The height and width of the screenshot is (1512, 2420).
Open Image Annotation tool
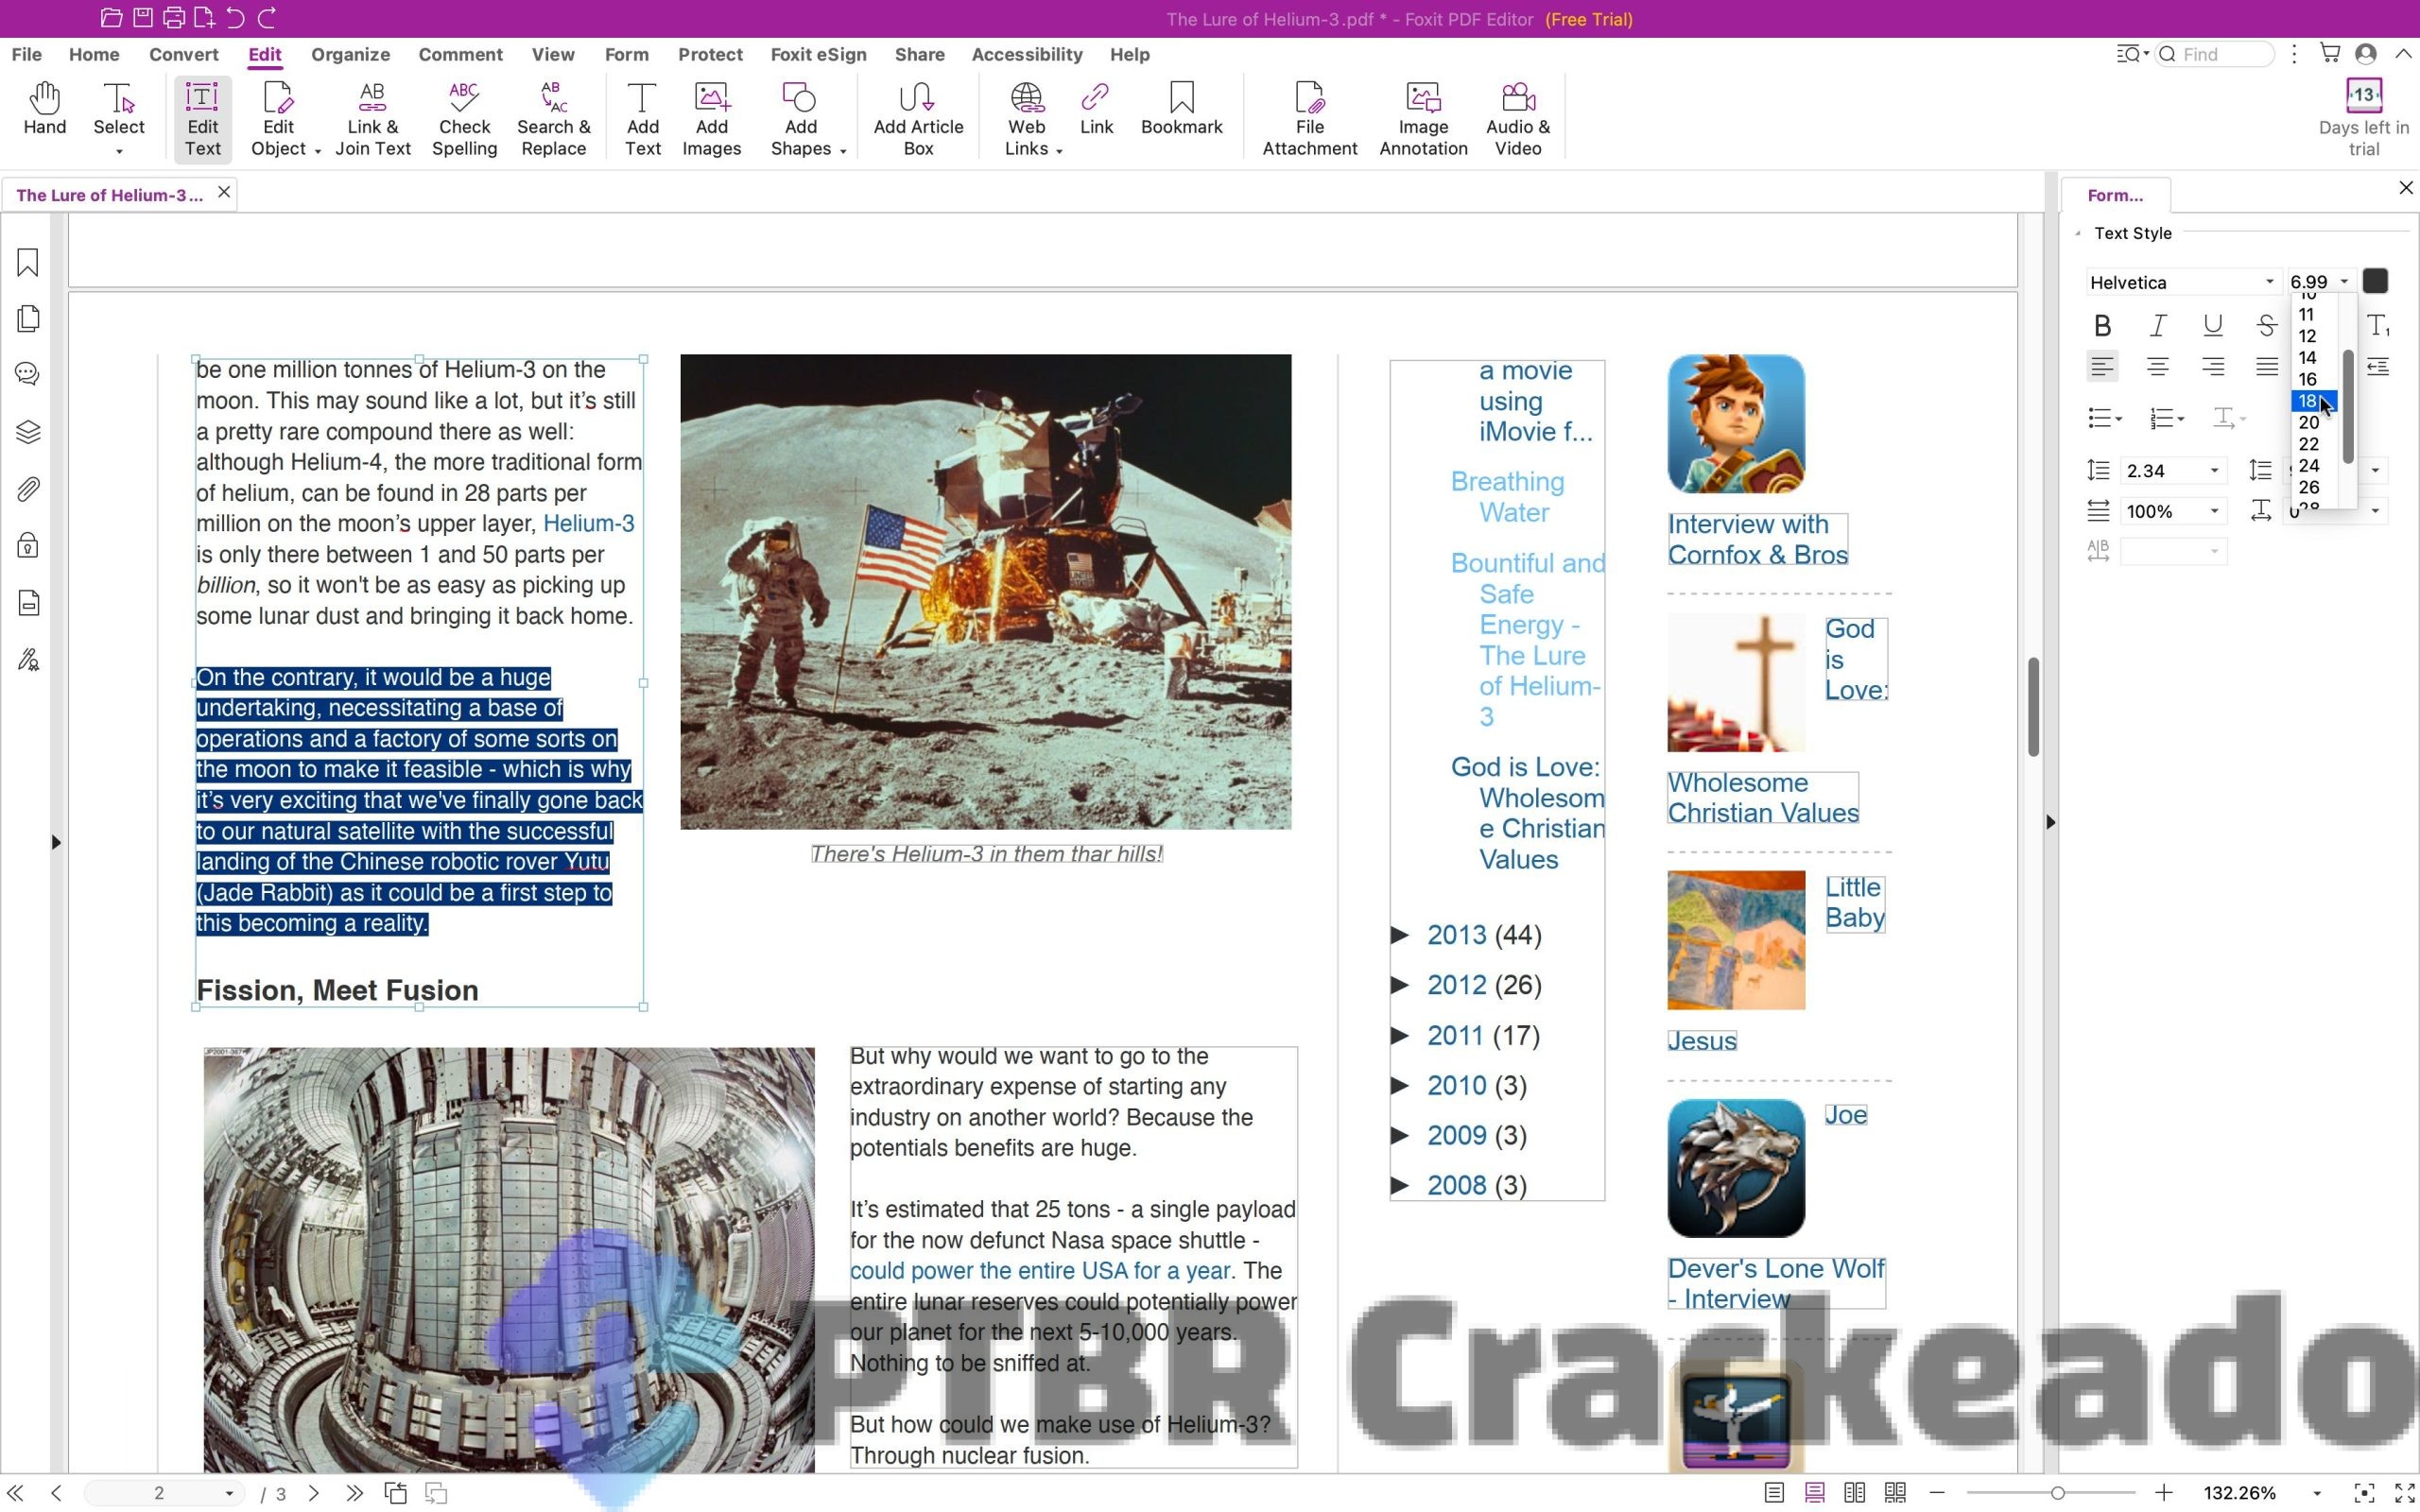[x=1423, y=119]
